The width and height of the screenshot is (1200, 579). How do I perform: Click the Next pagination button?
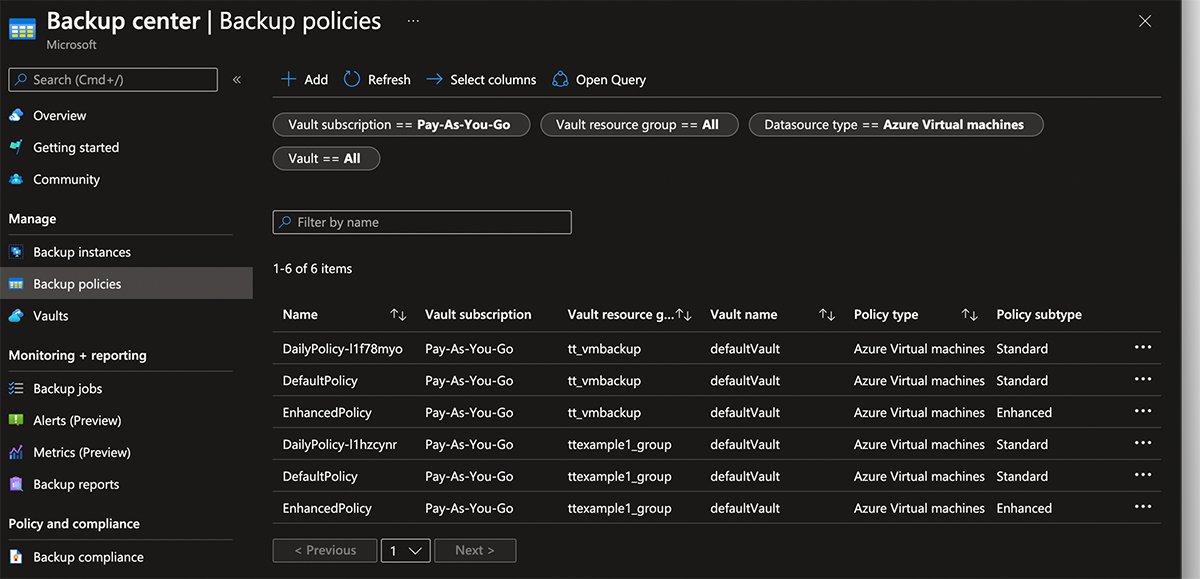(475, 550)
